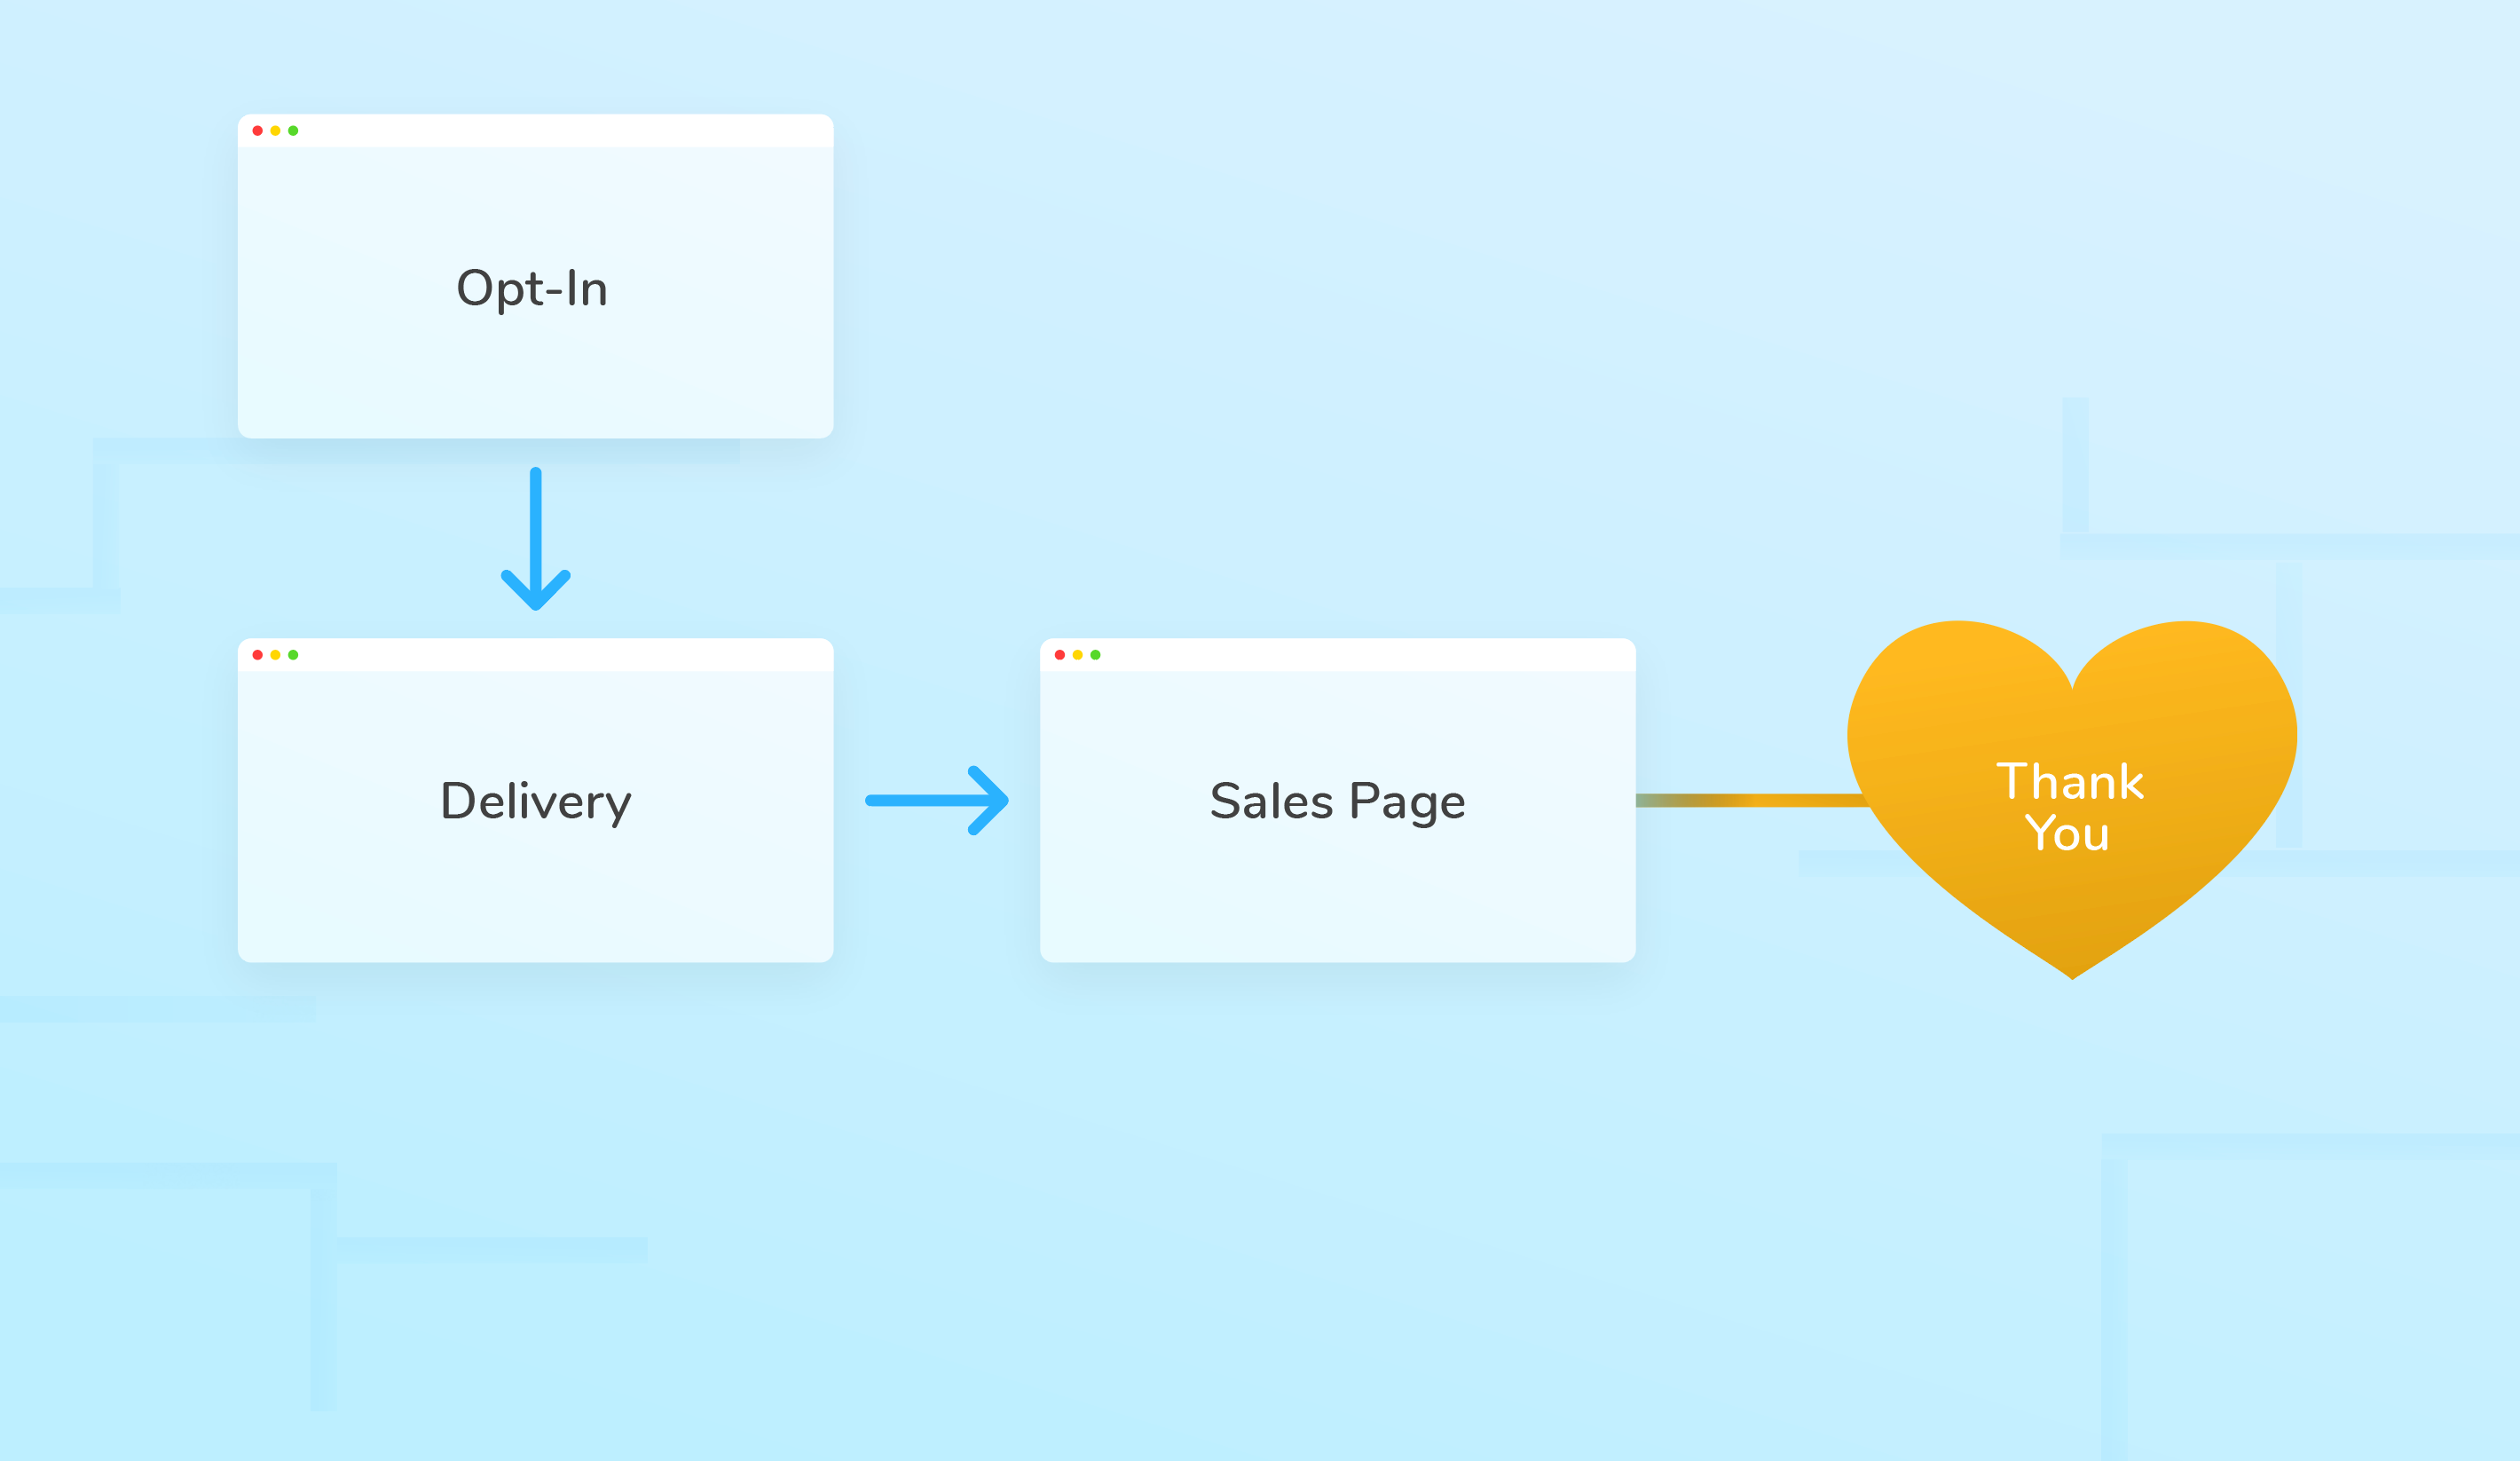Open the Delivery page label
Image resolution: width=2520 pixels, height=1461 pixels.
[536, 800]
